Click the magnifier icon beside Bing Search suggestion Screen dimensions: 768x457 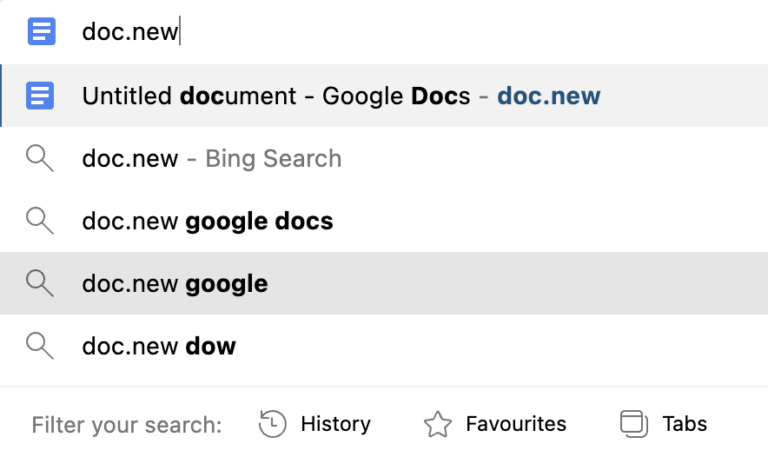pos(40,158)
